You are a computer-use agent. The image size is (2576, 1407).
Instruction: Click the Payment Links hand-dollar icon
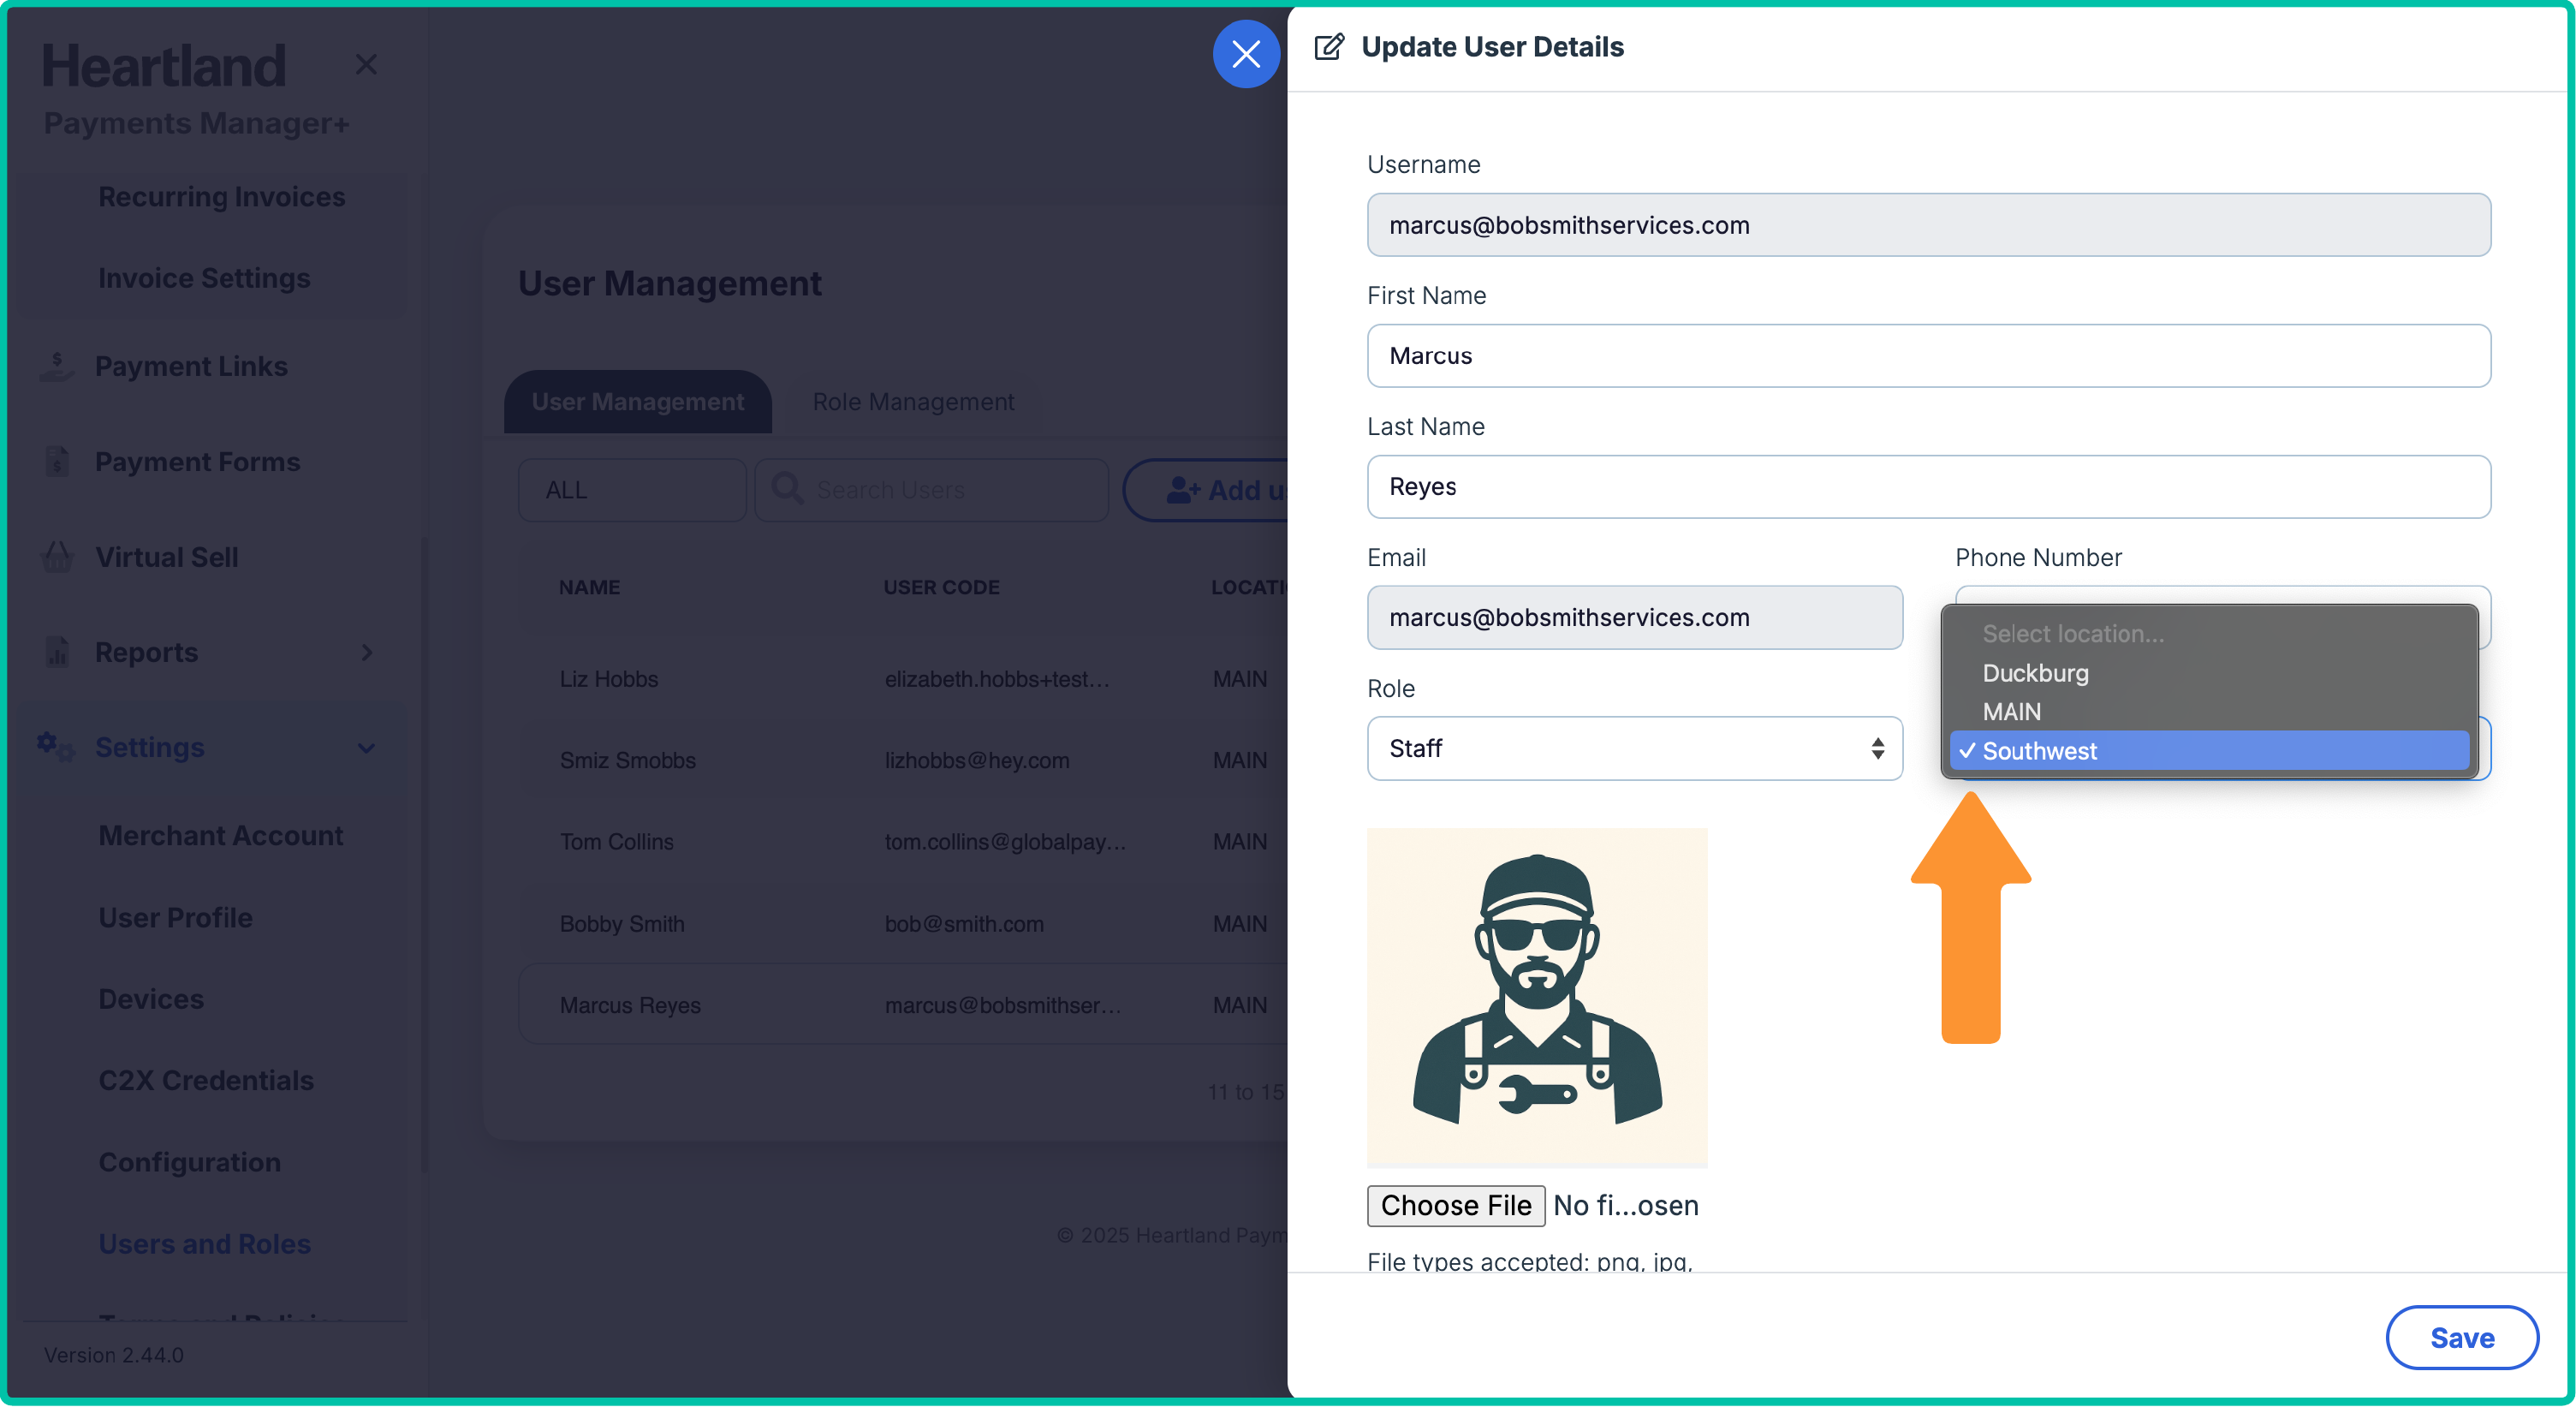57,366
